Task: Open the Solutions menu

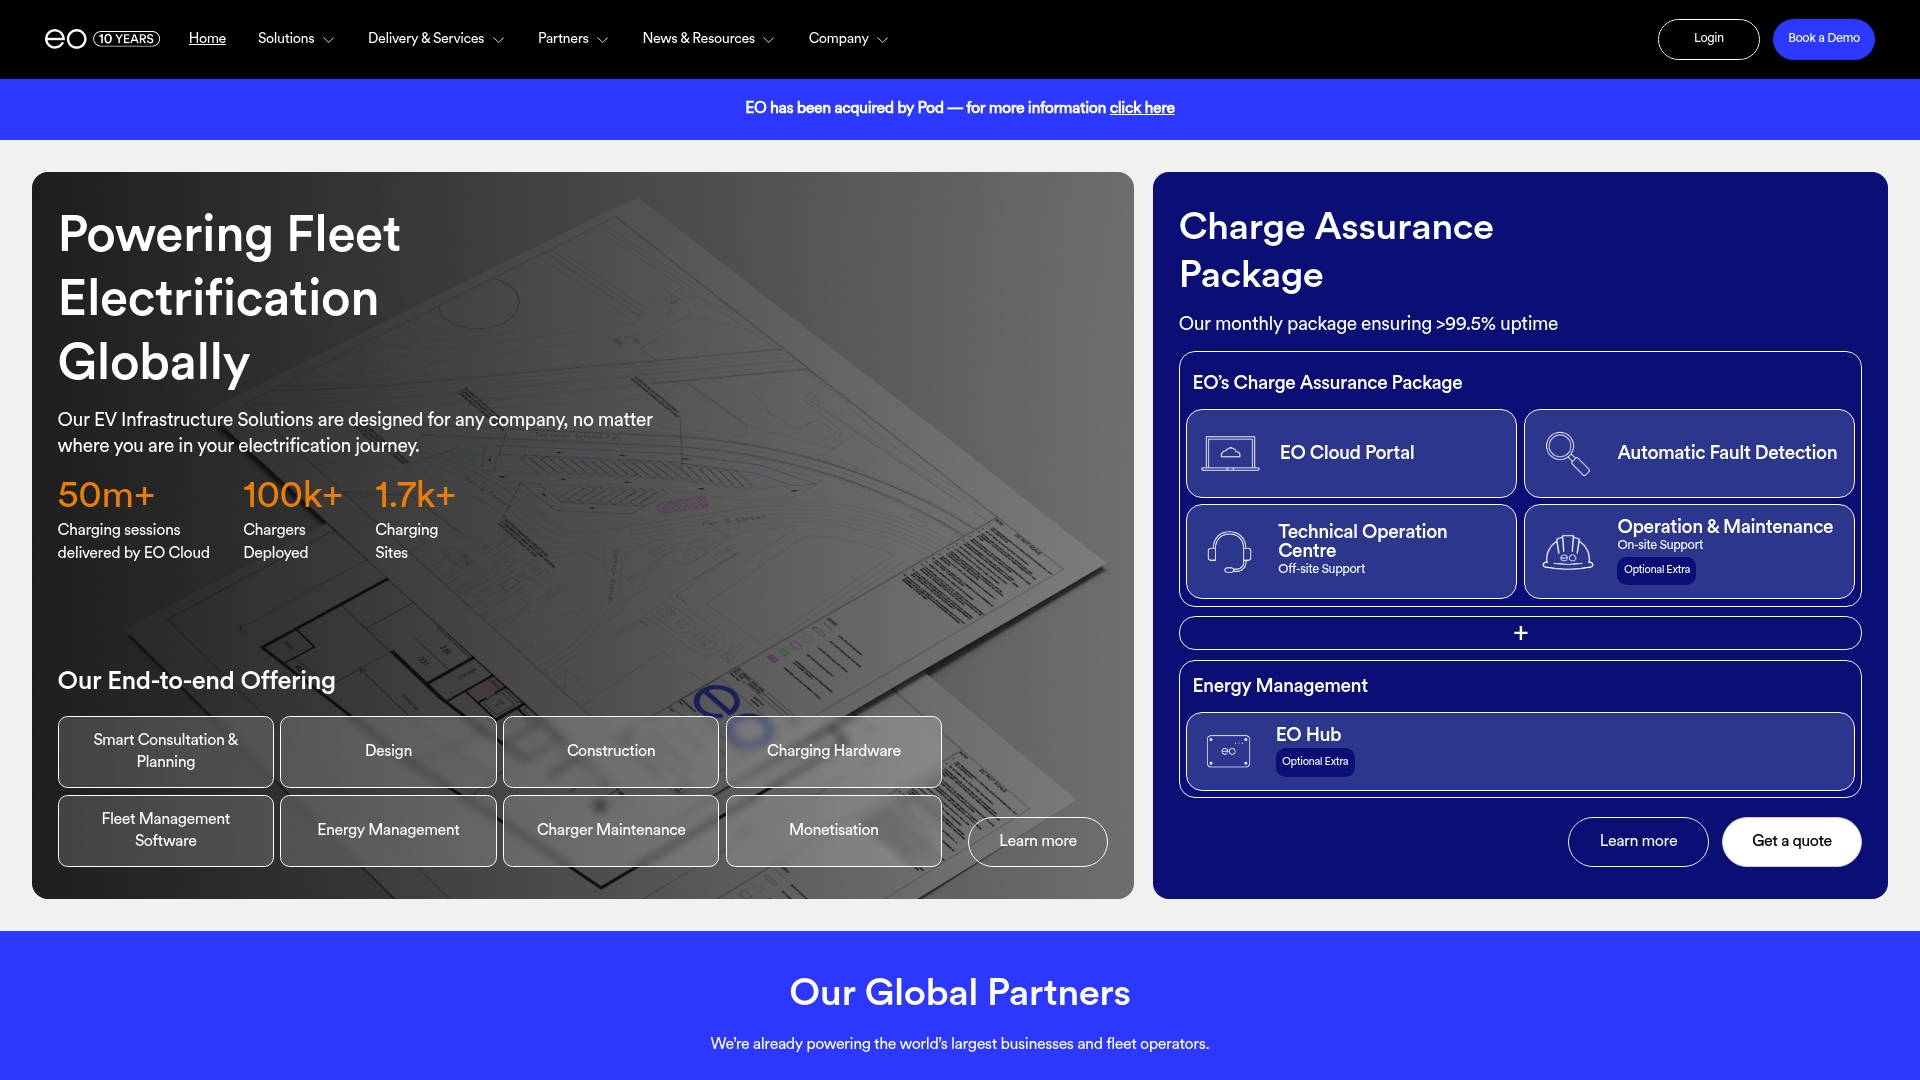Action: point(286,38)
